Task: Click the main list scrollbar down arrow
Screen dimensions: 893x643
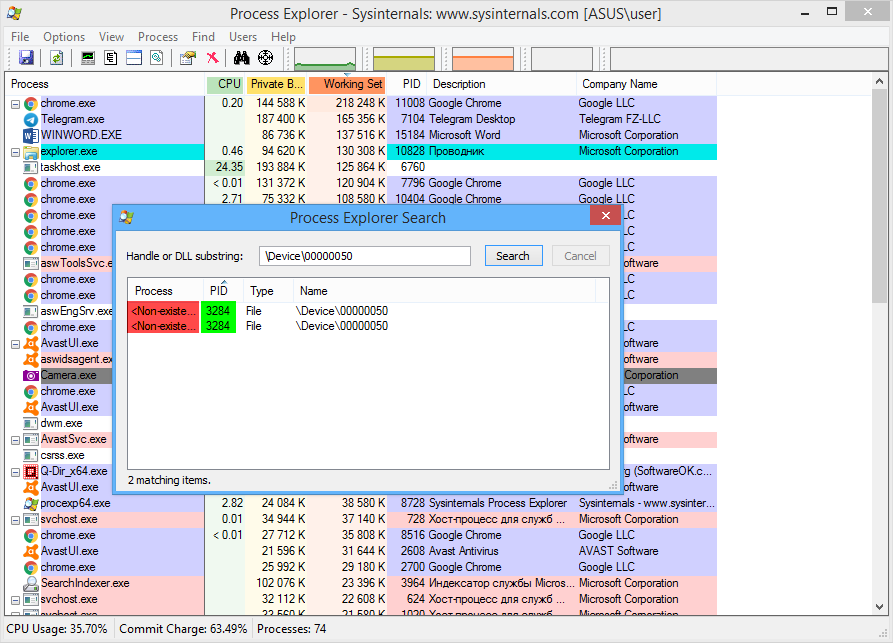Action: point(879,607)
